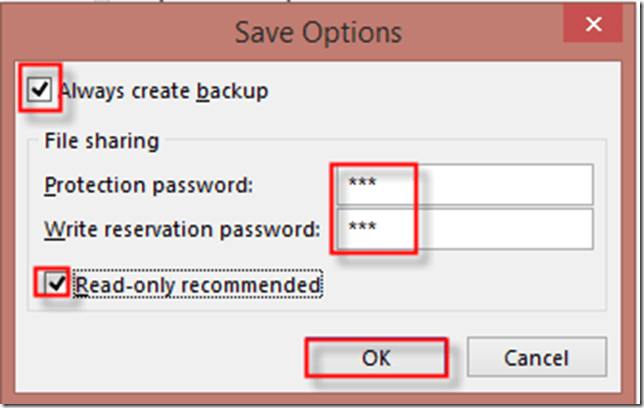The image size is (644, 408).
Task: Click the "Read-only recommended" label text
Action: pos(198,285)
